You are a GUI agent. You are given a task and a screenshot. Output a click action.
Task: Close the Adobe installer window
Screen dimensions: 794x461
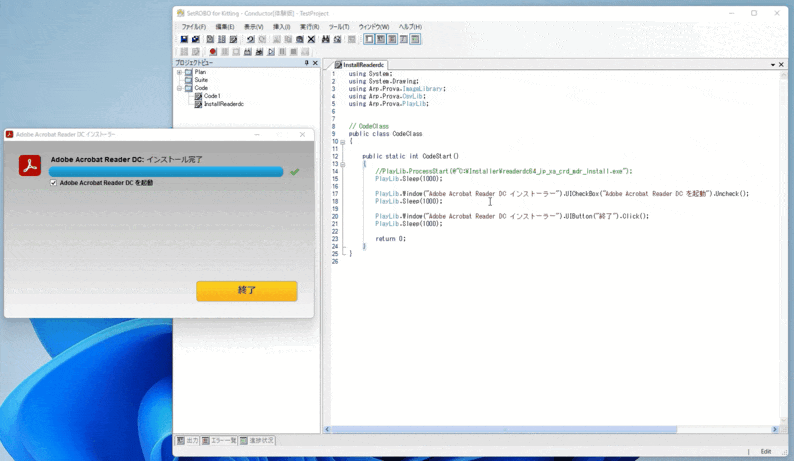(x=302, y=134)
